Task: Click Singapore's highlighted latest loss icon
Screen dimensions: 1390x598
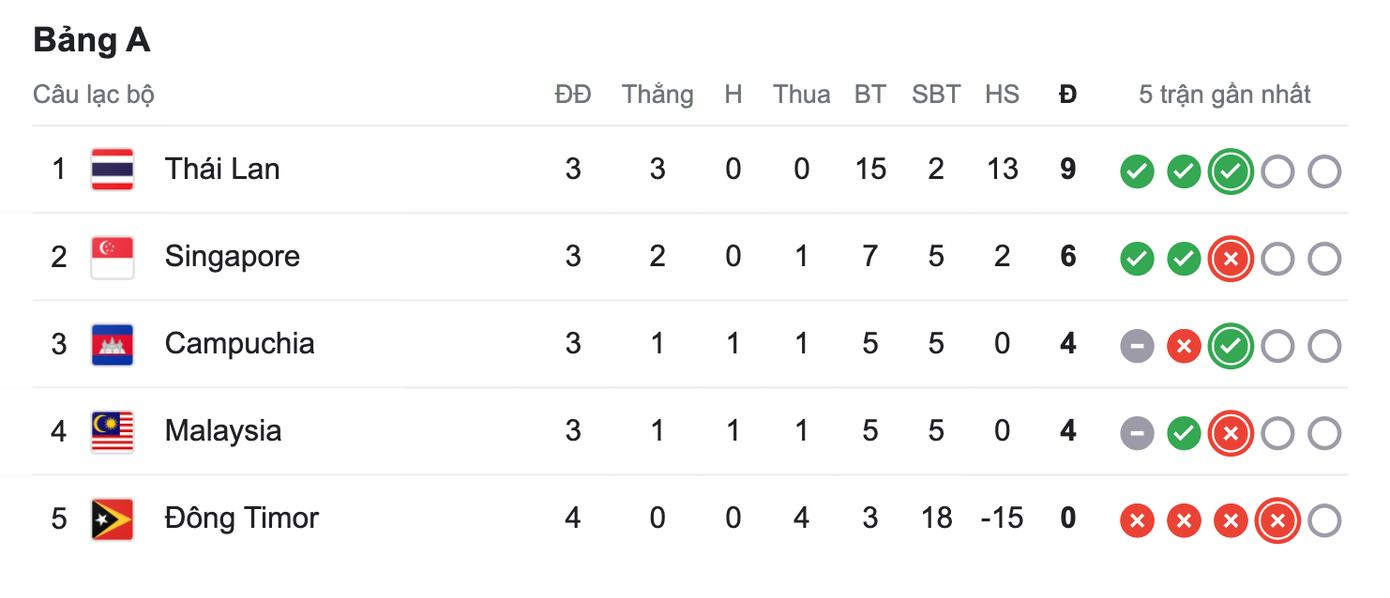Action: pos(1231,260)
